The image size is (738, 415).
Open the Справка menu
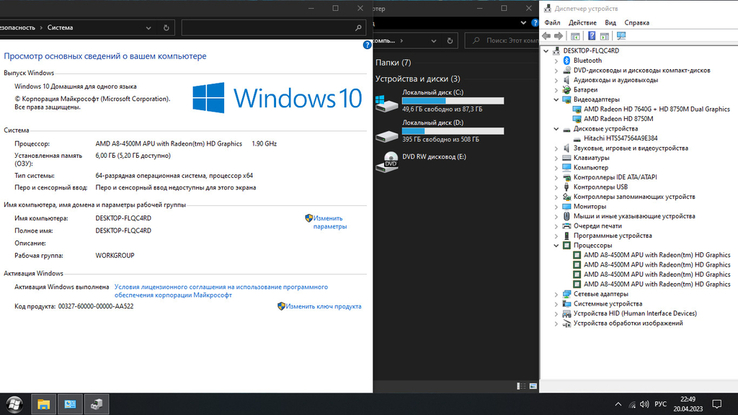point(636,23)
